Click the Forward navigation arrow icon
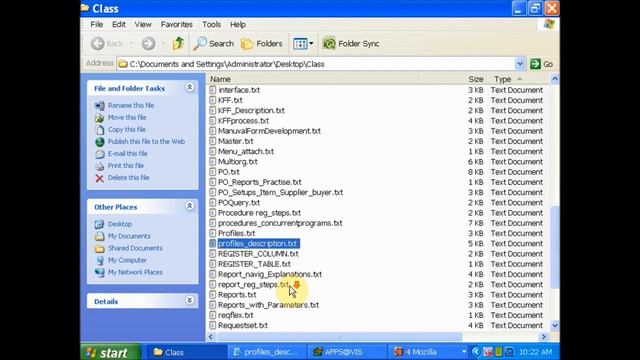The height and width of the screenshot is (360, 640). tap(148, 43)
